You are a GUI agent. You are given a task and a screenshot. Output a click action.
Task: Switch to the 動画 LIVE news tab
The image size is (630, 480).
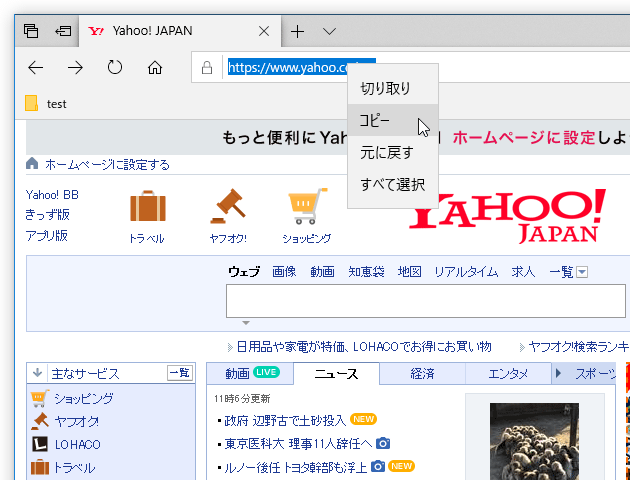[x=250, y=374]
